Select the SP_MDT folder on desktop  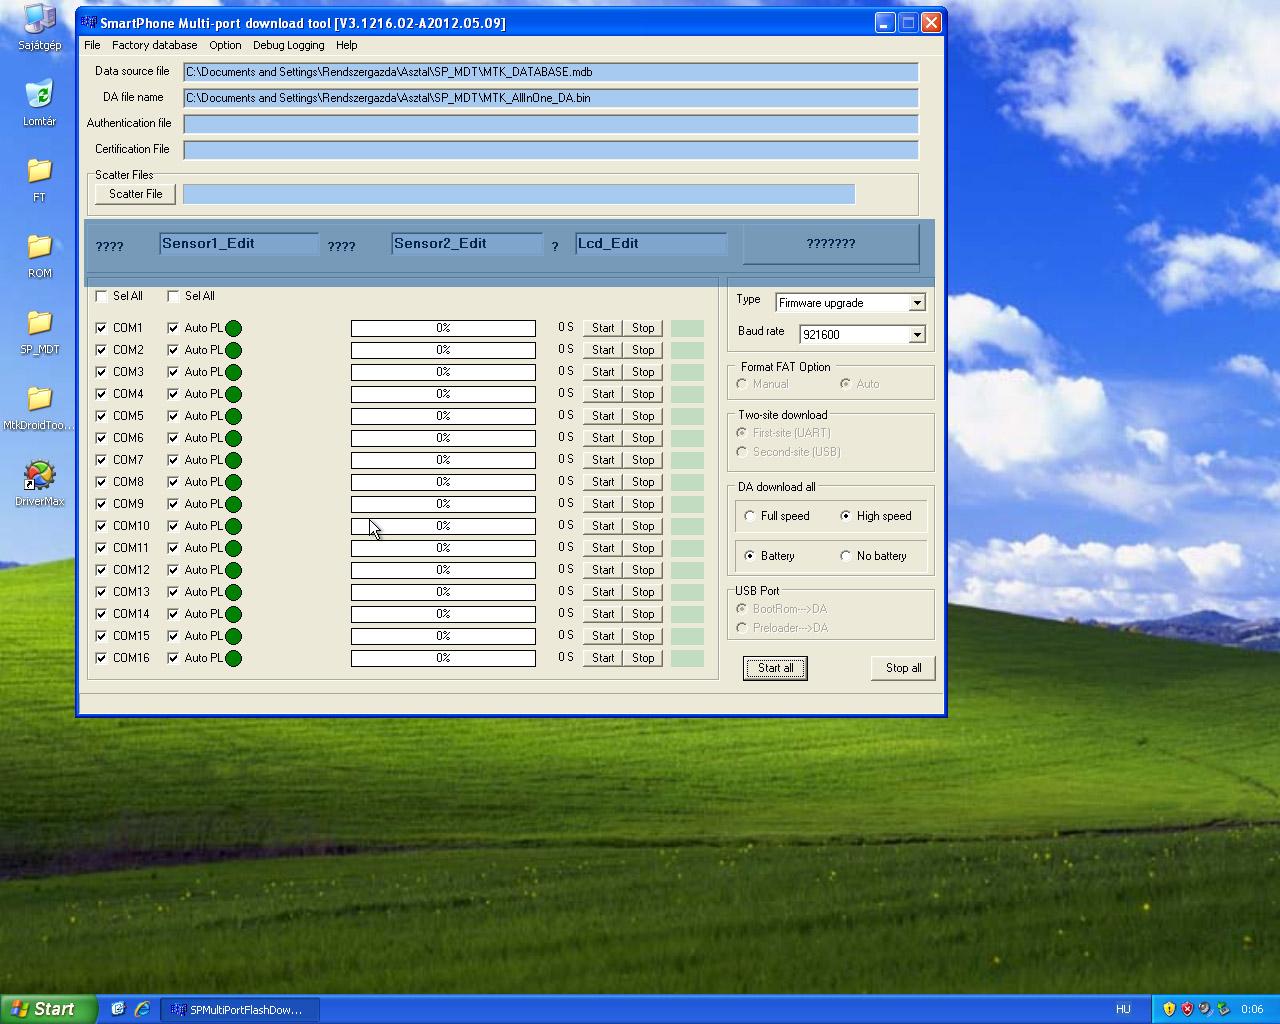click(39, 331)
